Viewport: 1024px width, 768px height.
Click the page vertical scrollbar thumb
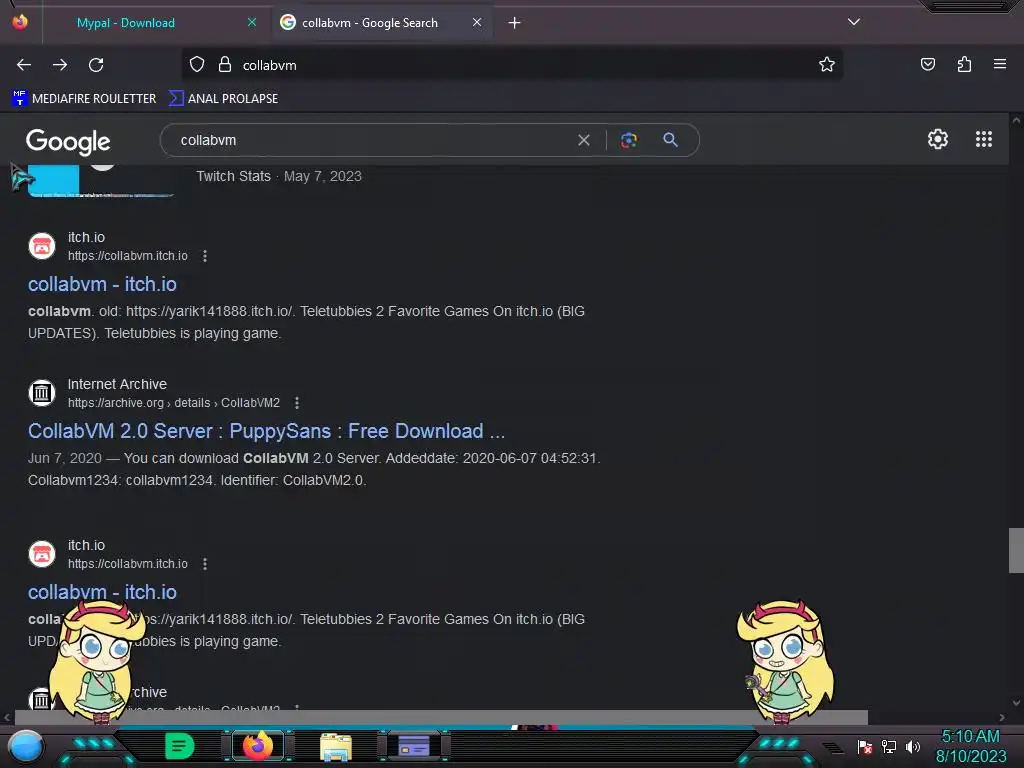tap(1016, 551)
